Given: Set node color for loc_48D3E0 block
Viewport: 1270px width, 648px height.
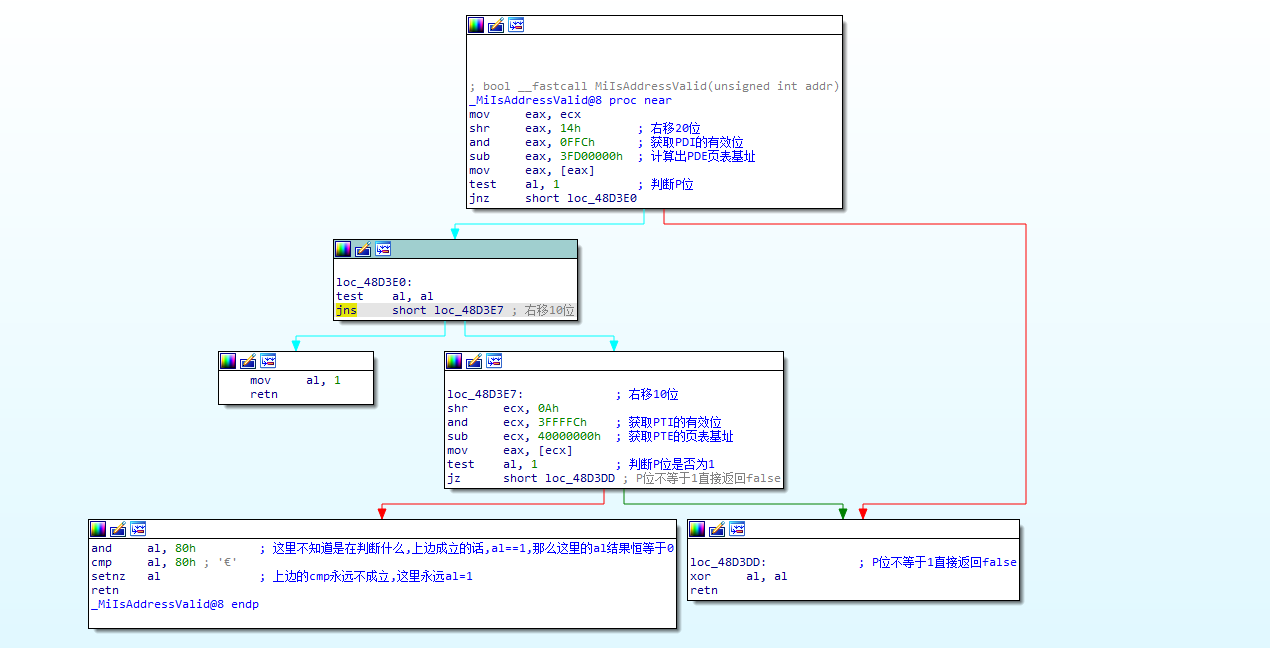Looking at the screenshot, I should pos(343,249).
